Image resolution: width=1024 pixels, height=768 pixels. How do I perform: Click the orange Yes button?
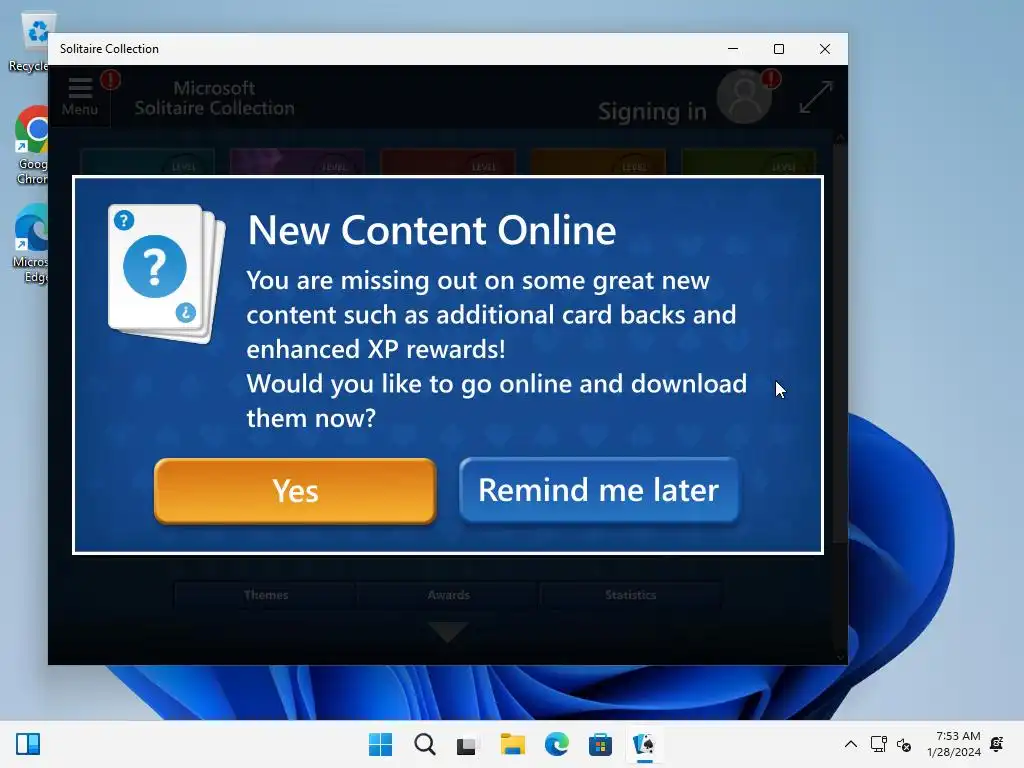pyautogui.click(x=295, y=490)
